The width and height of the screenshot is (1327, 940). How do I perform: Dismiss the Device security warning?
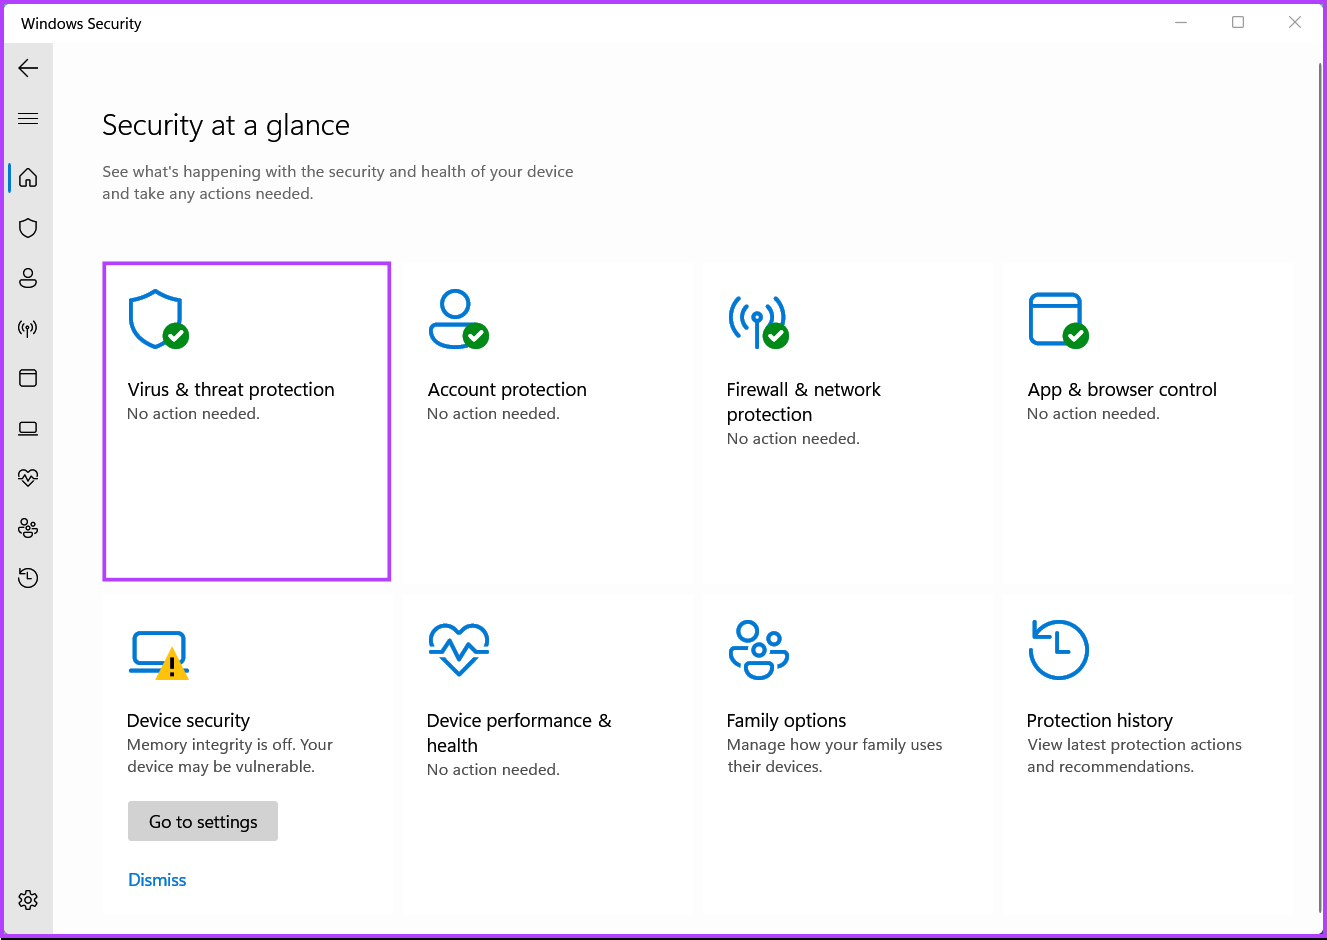pos(157,880)
